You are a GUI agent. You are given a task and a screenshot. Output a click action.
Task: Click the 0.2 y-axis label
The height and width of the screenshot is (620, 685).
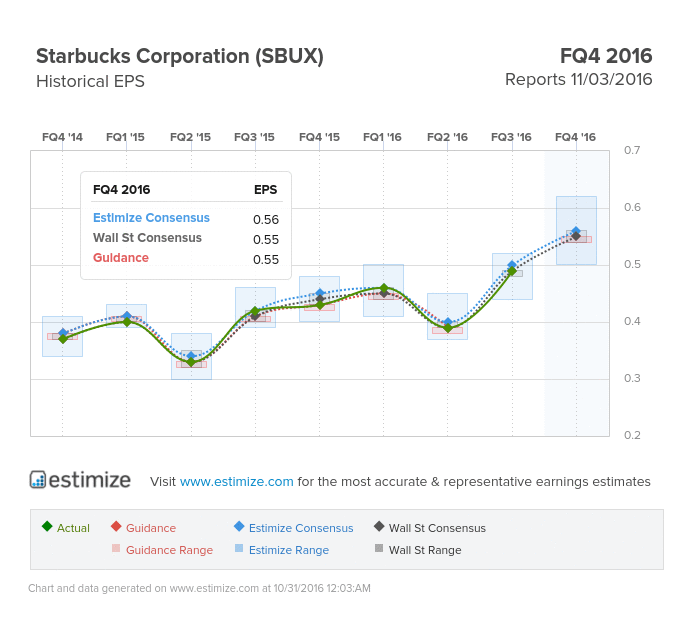[x=632, y=435]
